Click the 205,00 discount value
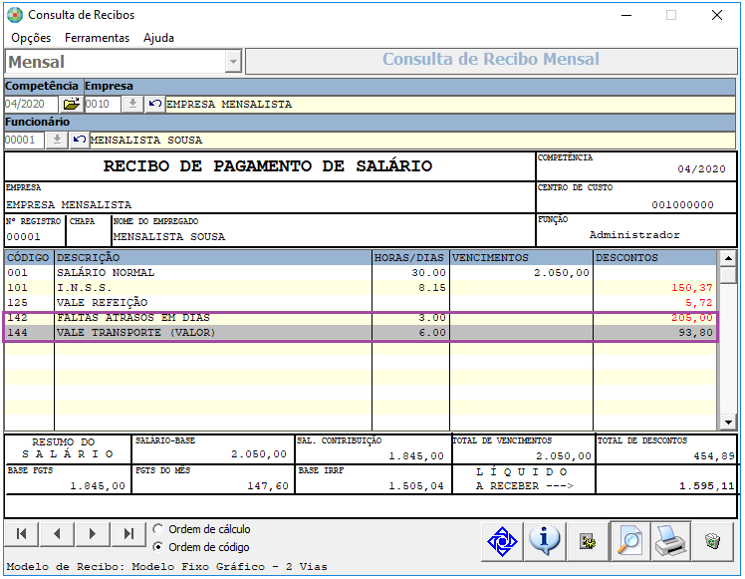 [x=692, y=318]
